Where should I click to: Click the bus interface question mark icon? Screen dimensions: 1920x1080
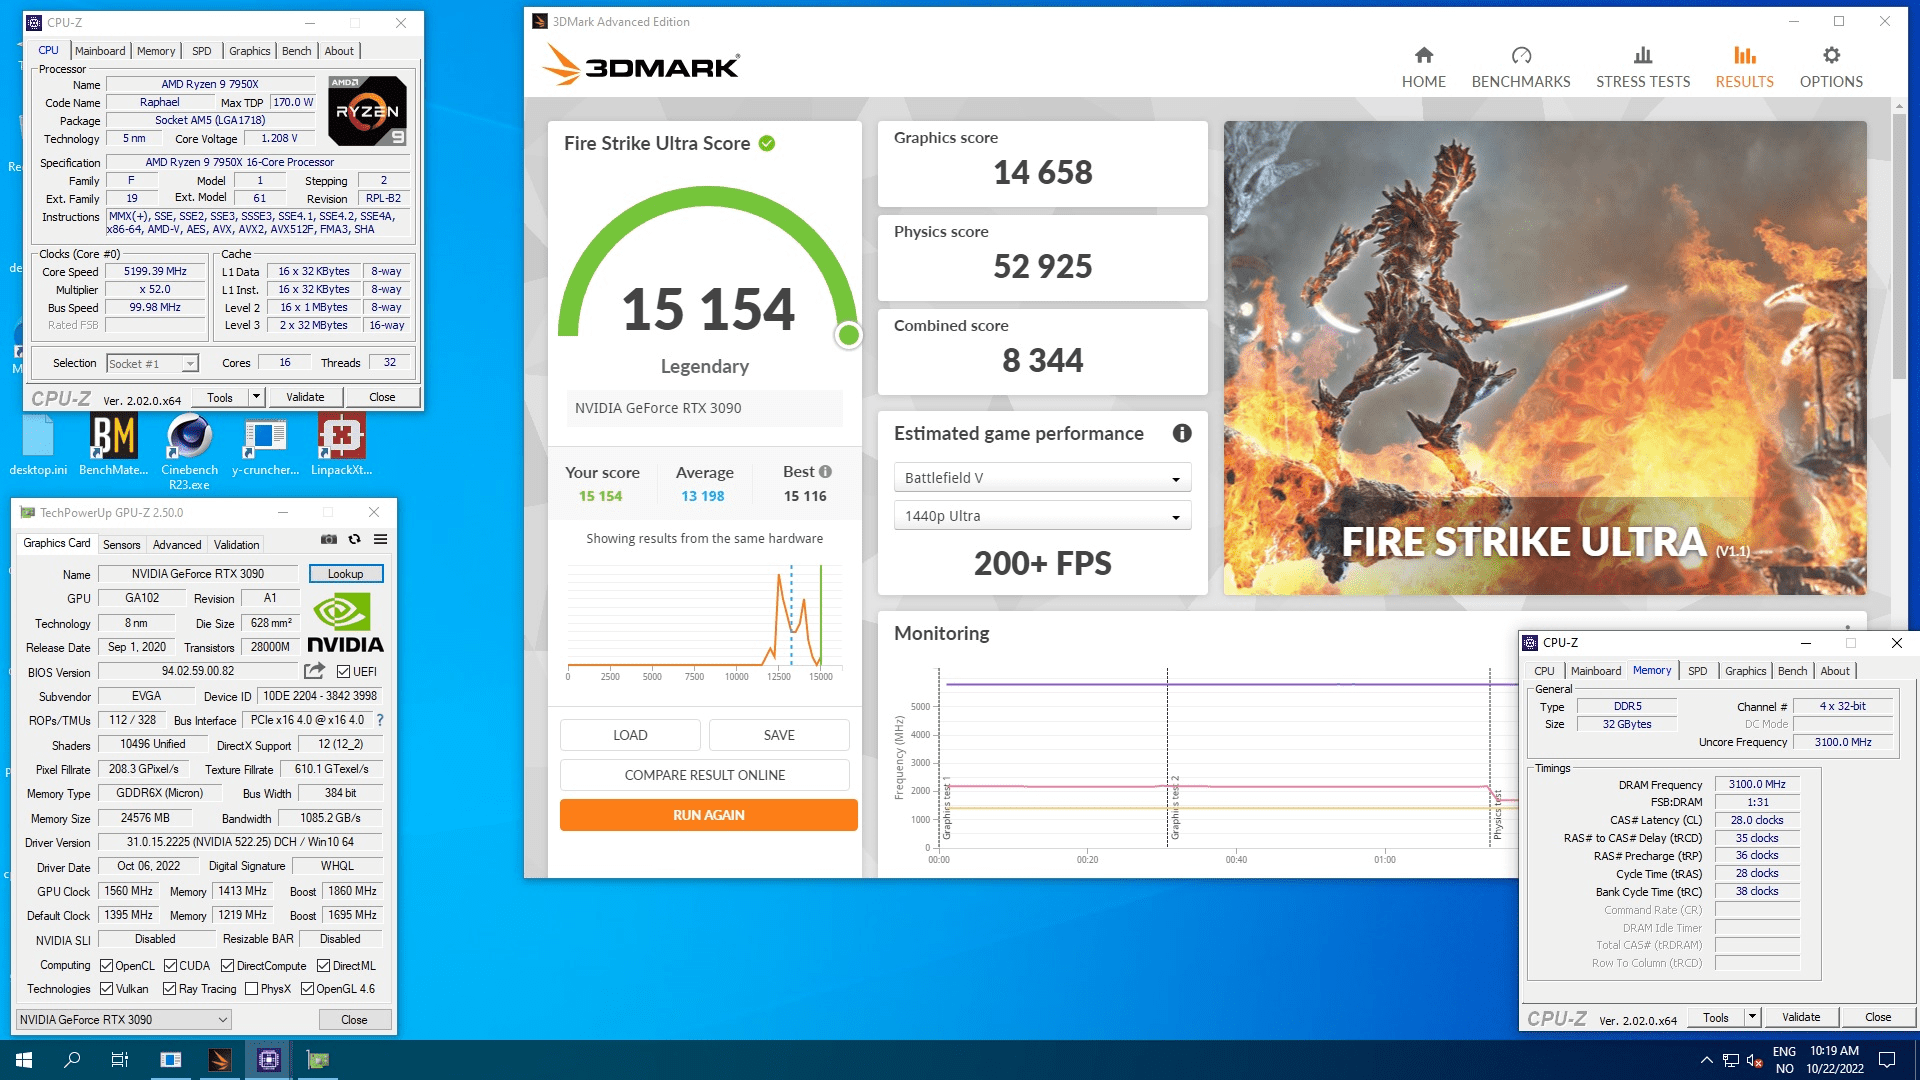tap(380, 720)
